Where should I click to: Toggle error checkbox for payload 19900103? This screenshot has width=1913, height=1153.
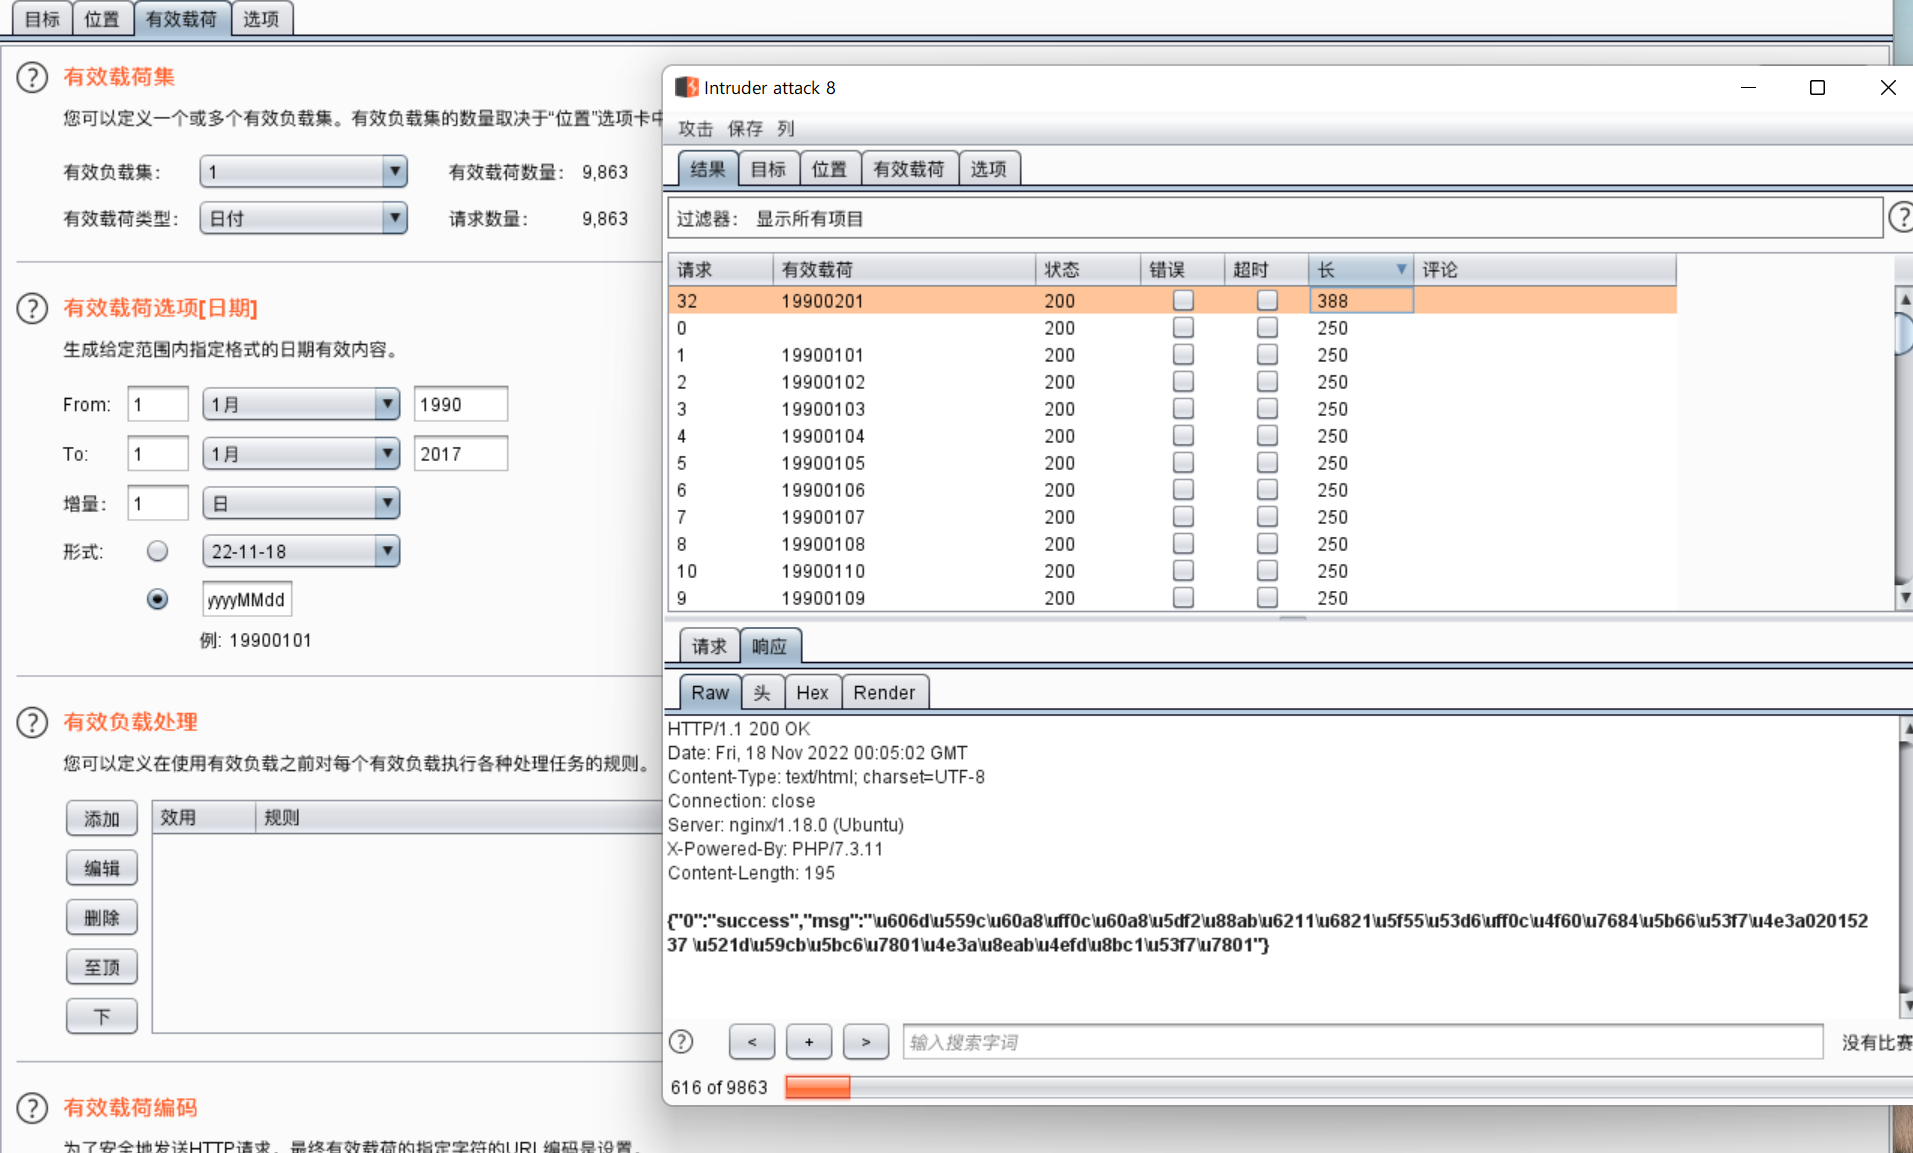pyautogui.click(x=1183, y=408)
